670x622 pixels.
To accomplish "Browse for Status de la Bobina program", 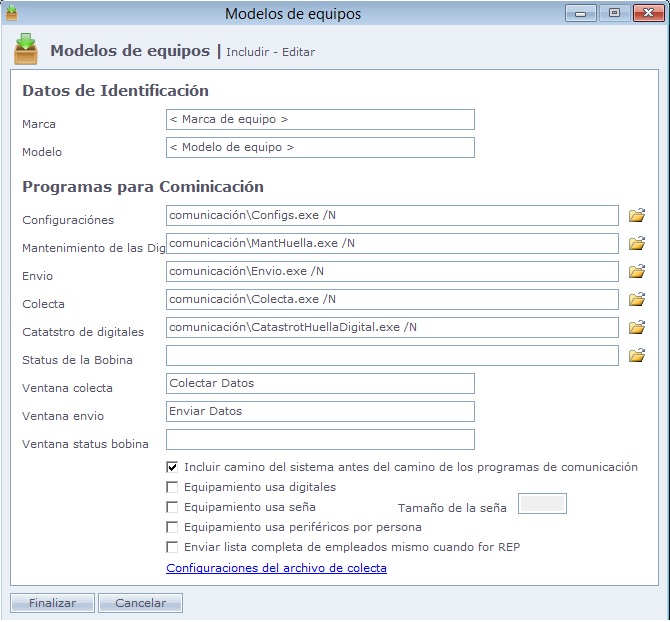I will point(636,355).
